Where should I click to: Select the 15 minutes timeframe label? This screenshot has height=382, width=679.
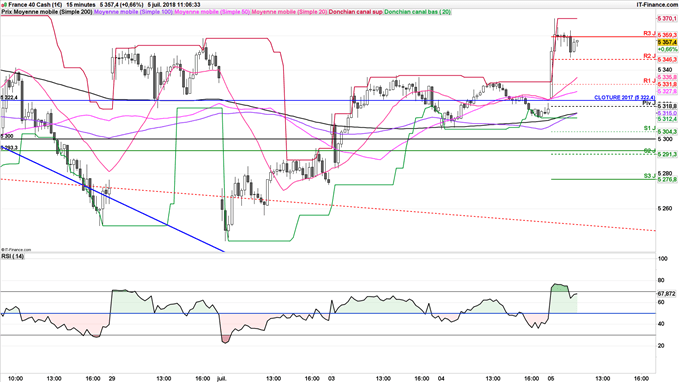click(81, 5)
